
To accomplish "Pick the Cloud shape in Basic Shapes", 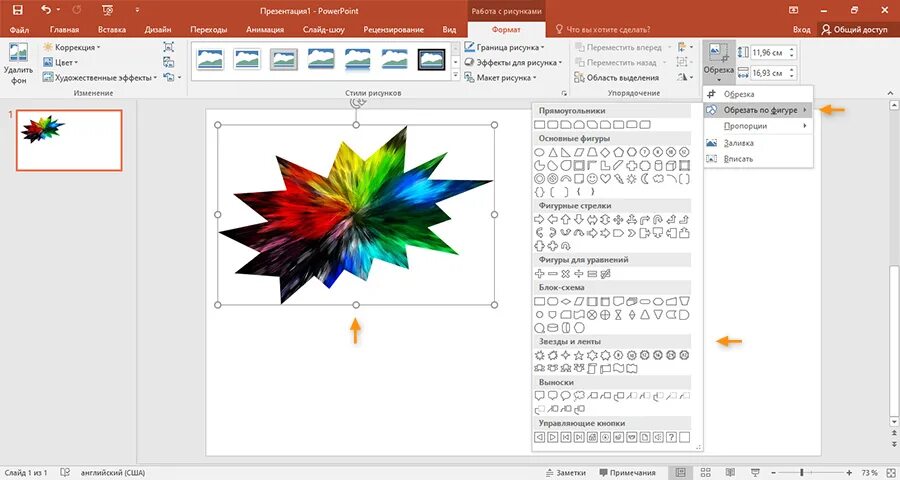I will click(658, 179).
